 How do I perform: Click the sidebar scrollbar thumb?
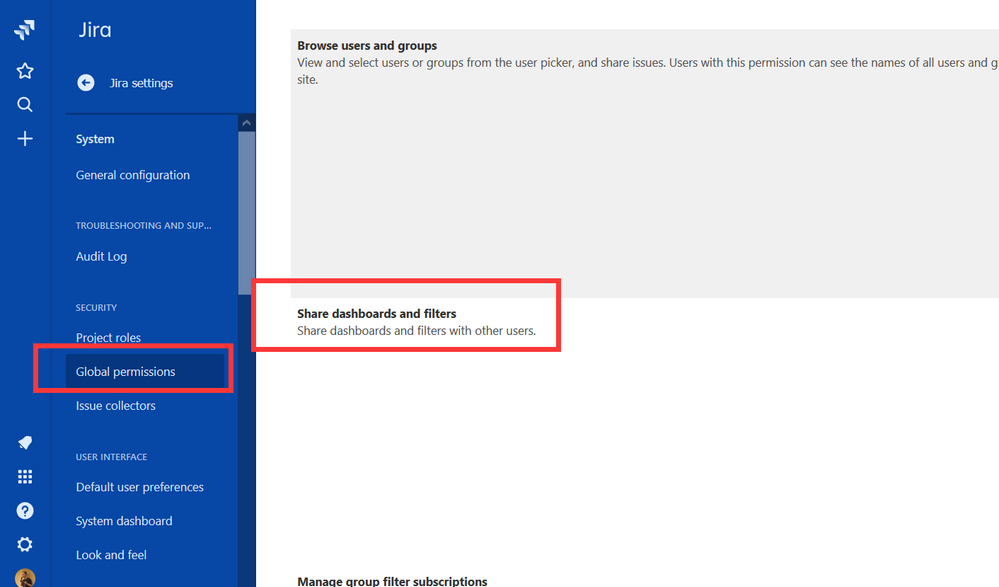(x=247, y=213)
